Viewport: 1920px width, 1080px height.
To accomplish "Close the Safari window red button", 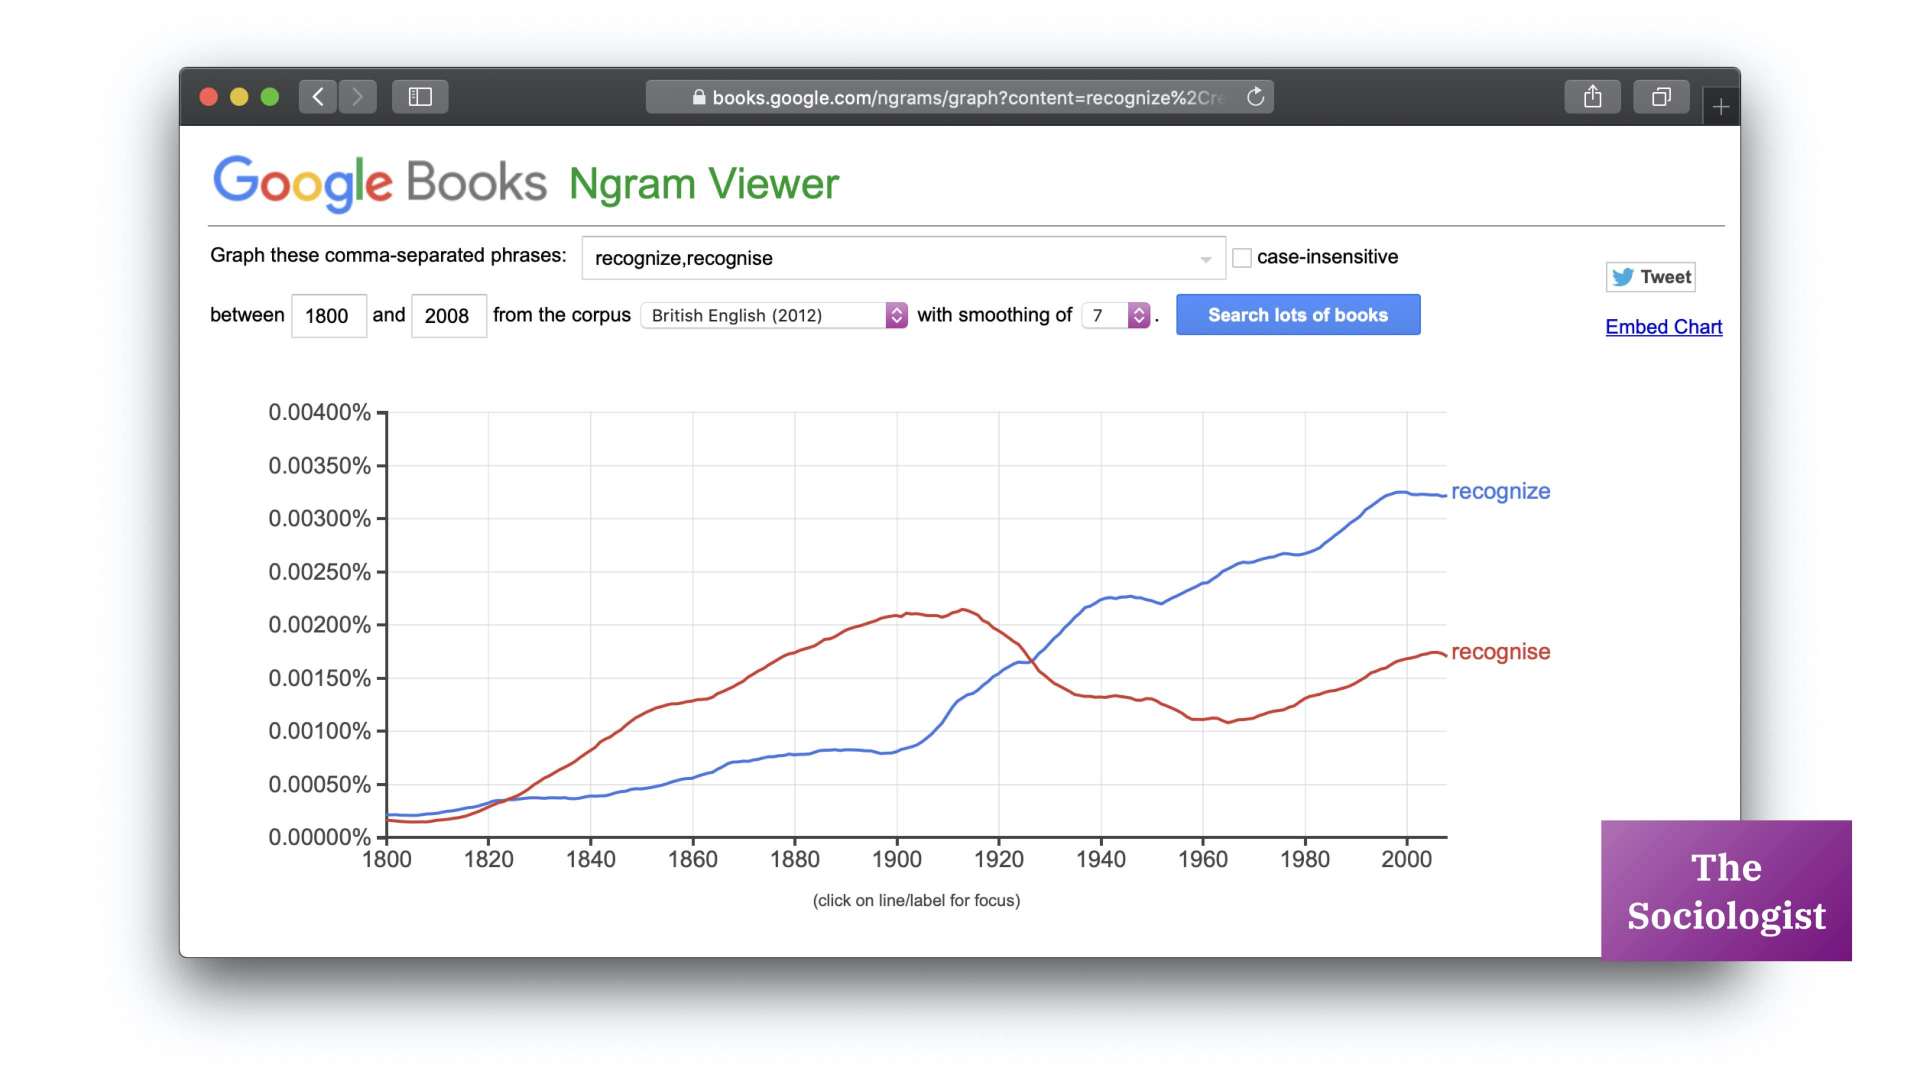I will tap(209, 97).
